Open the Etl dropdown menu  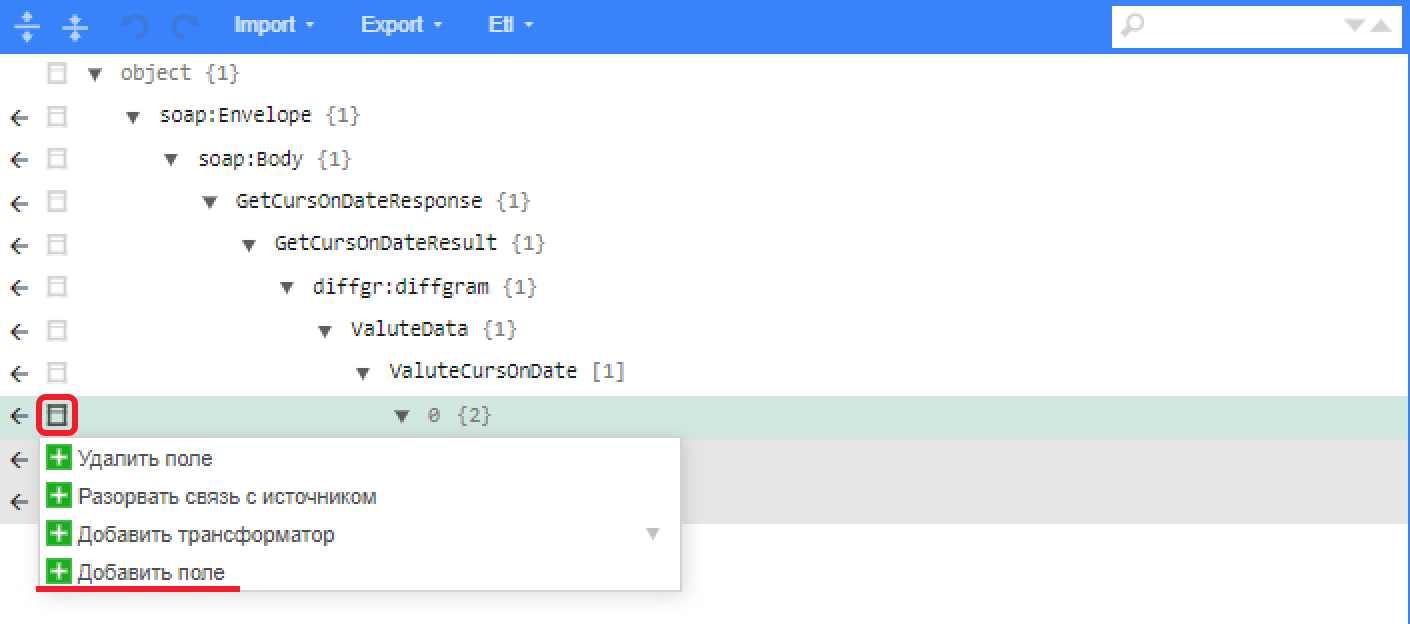coord(510,25)
